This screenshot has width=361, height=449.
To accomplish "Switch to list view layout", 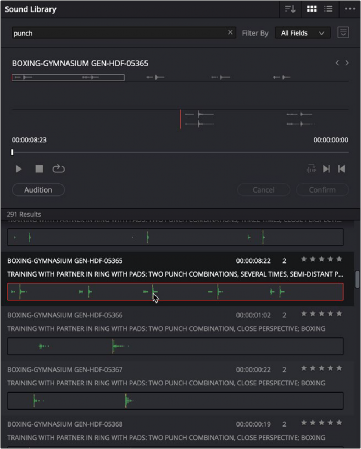I will pyautogui.click(x=328, y=9).
